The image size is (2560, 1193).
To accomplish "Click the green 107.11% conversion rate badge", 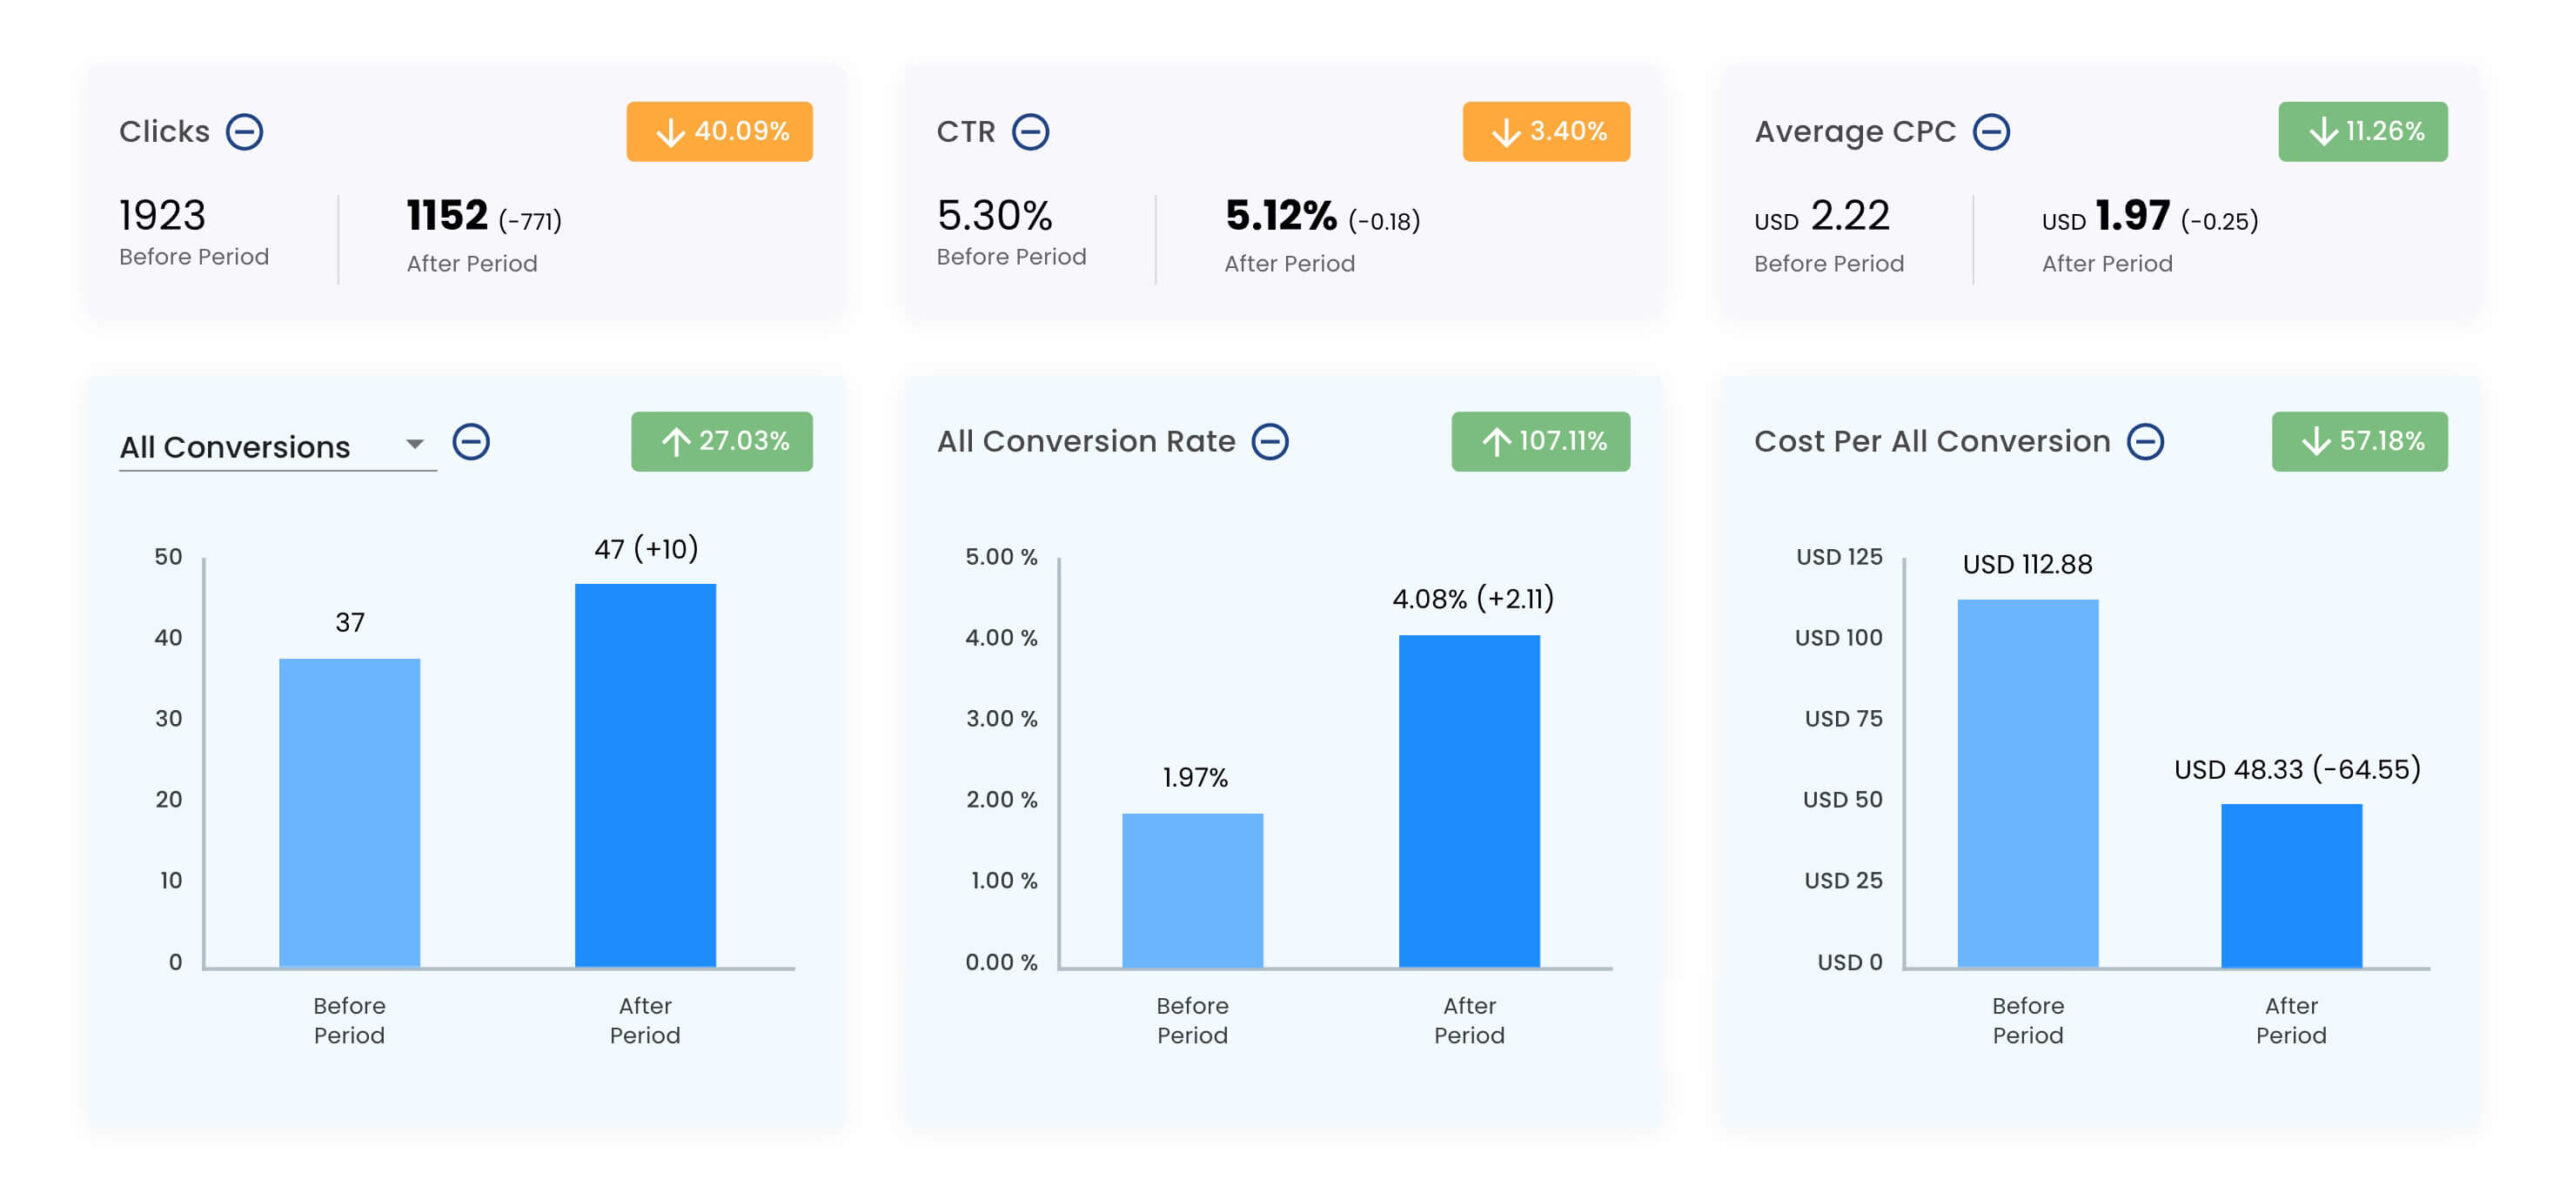I will [1539, 440].
